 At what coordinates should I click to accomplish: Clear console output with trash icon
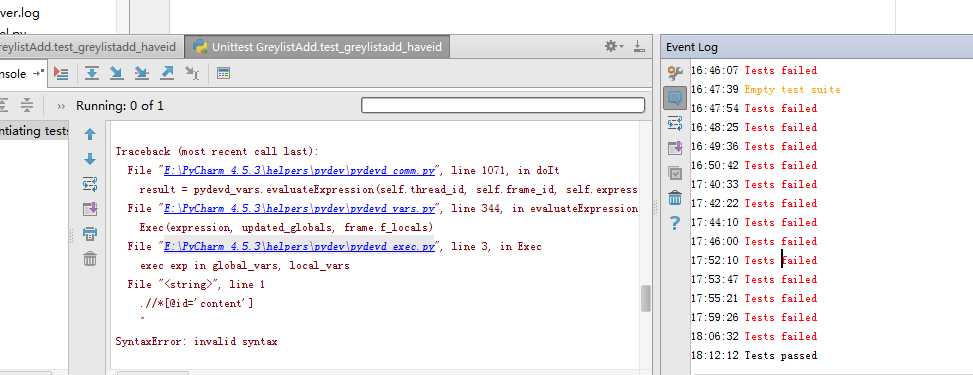(90, 258)
